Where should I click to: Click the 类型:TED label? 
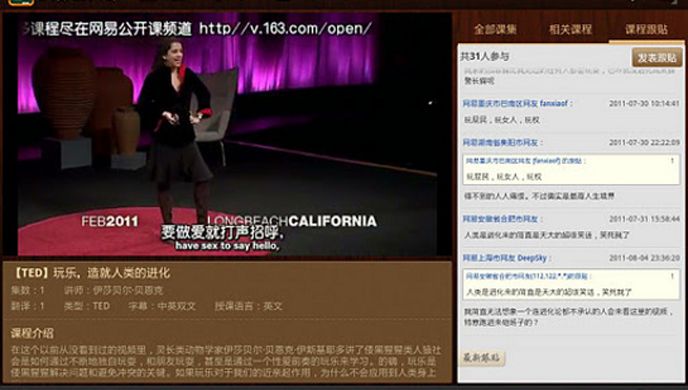pyautogui.click(x=87, y=306)
